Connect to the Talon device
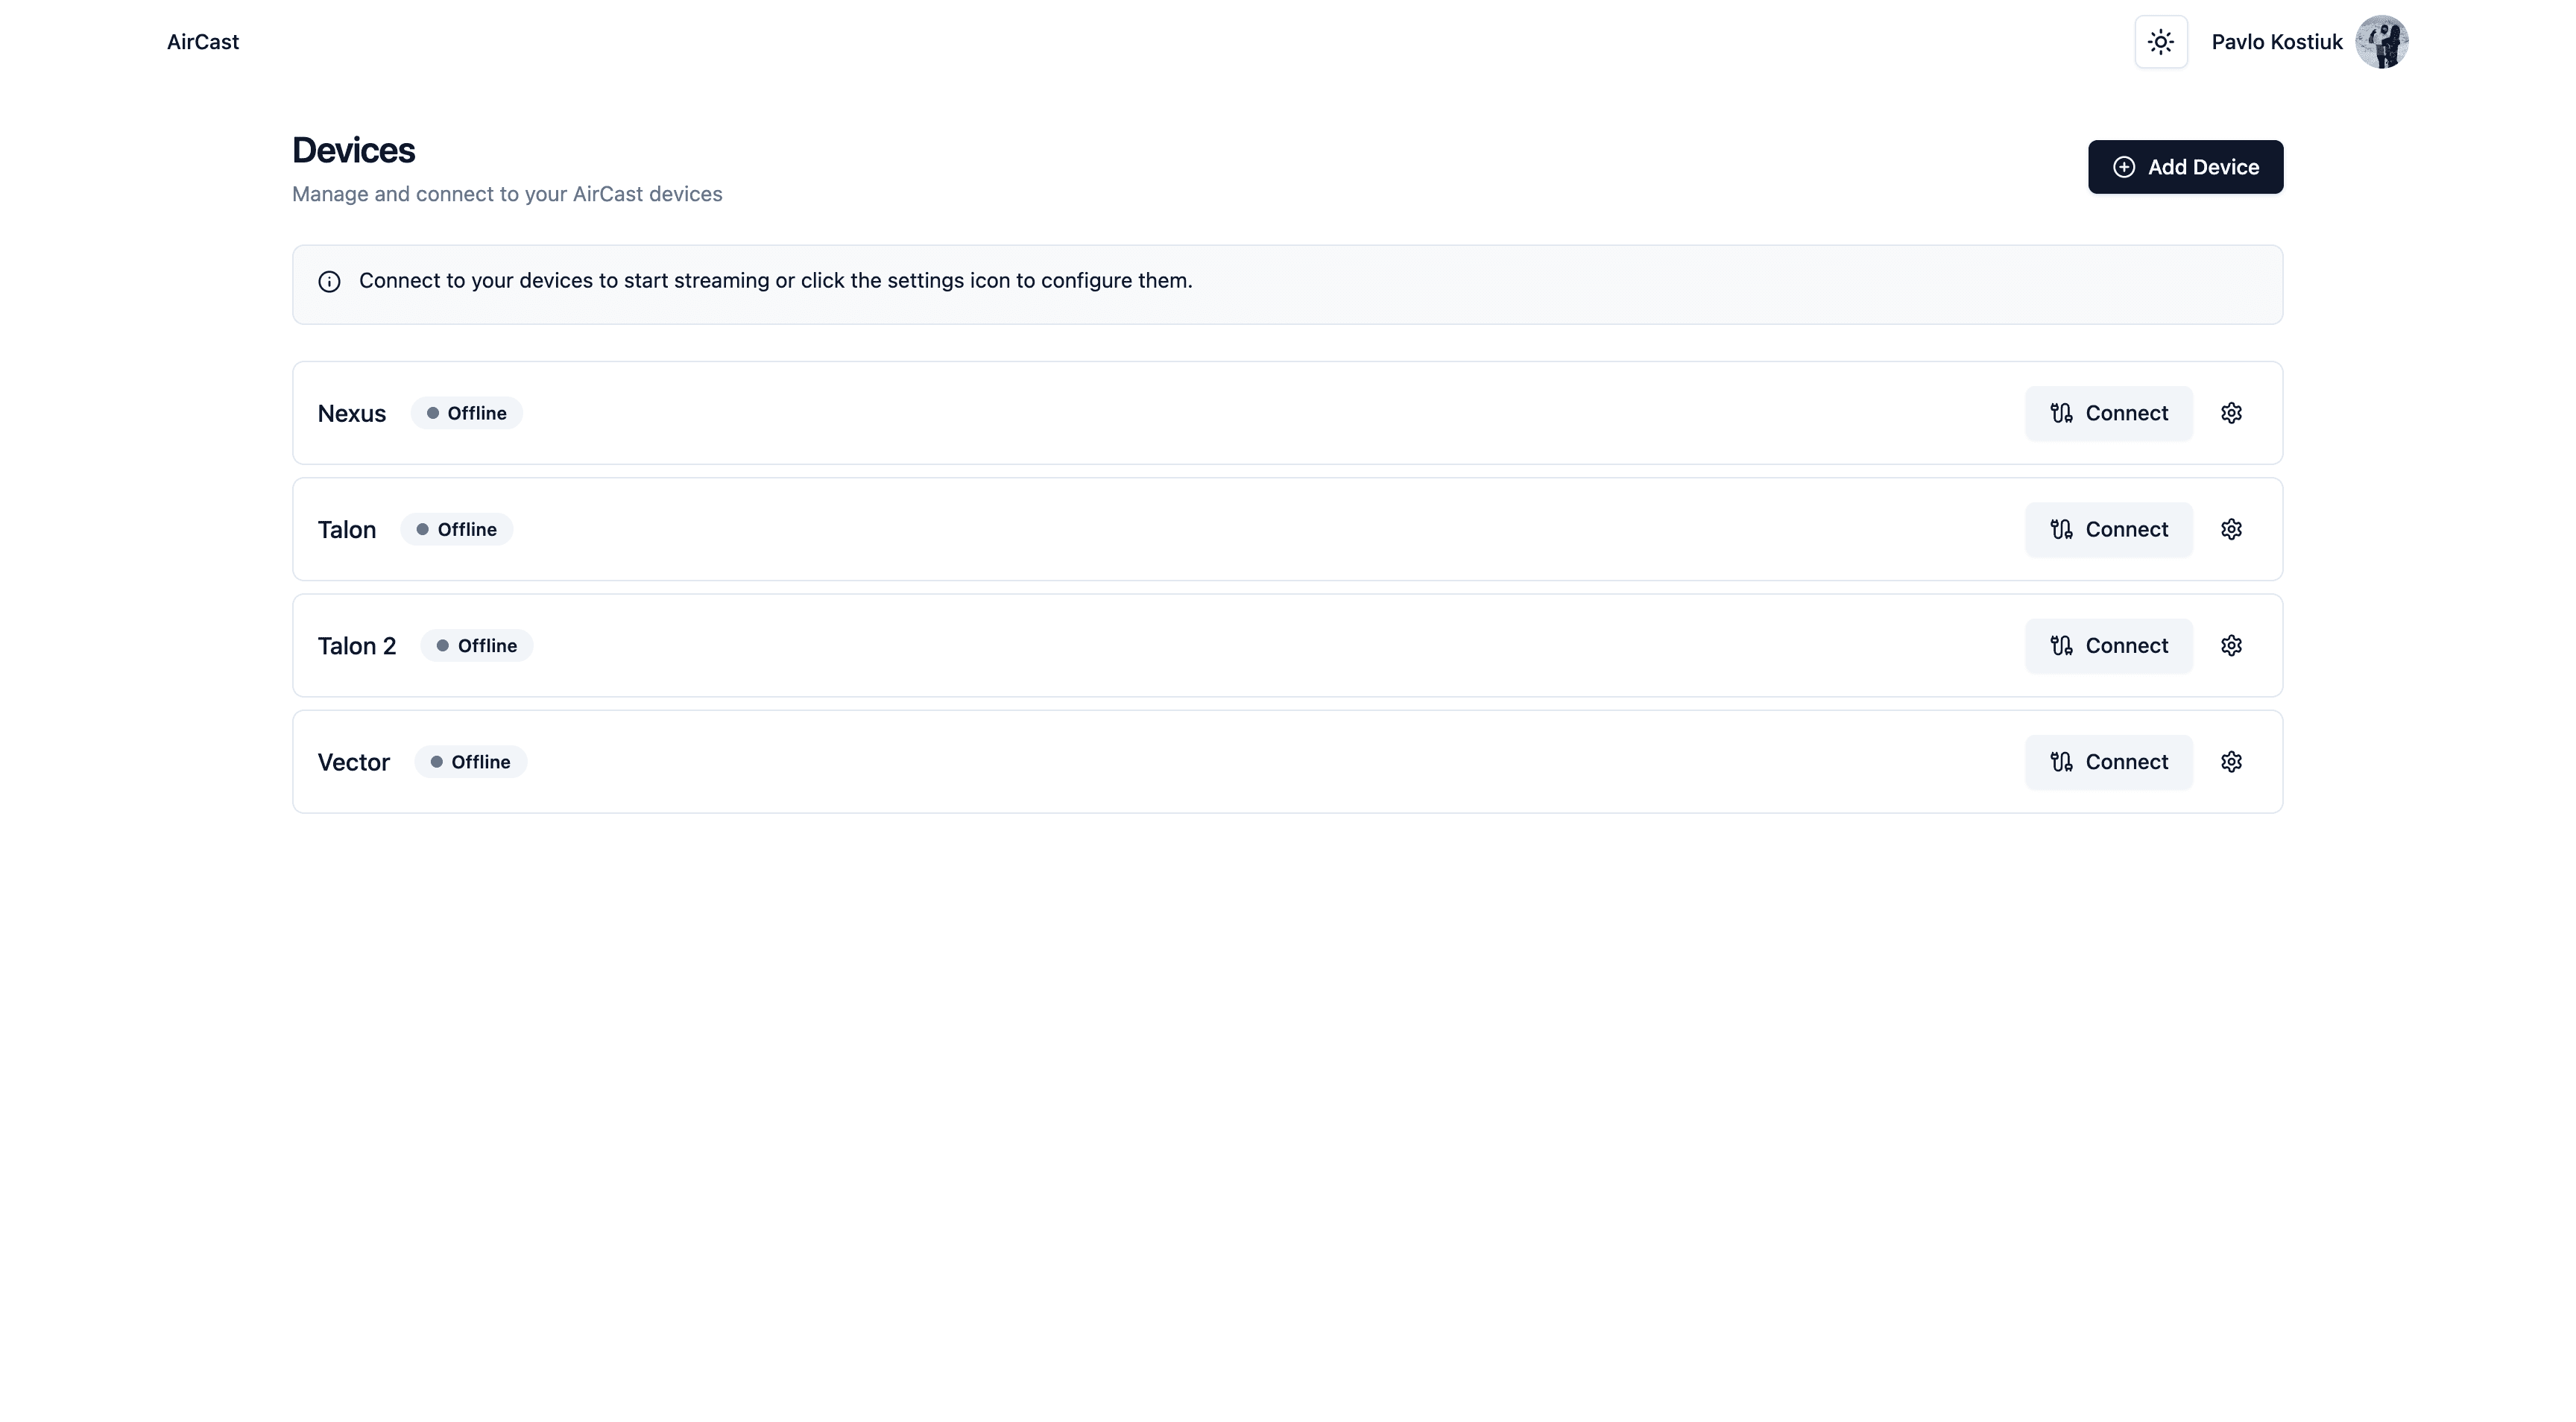Image resolution: width=2576 pixels, height=1422 pixels. pos(2108,529)
